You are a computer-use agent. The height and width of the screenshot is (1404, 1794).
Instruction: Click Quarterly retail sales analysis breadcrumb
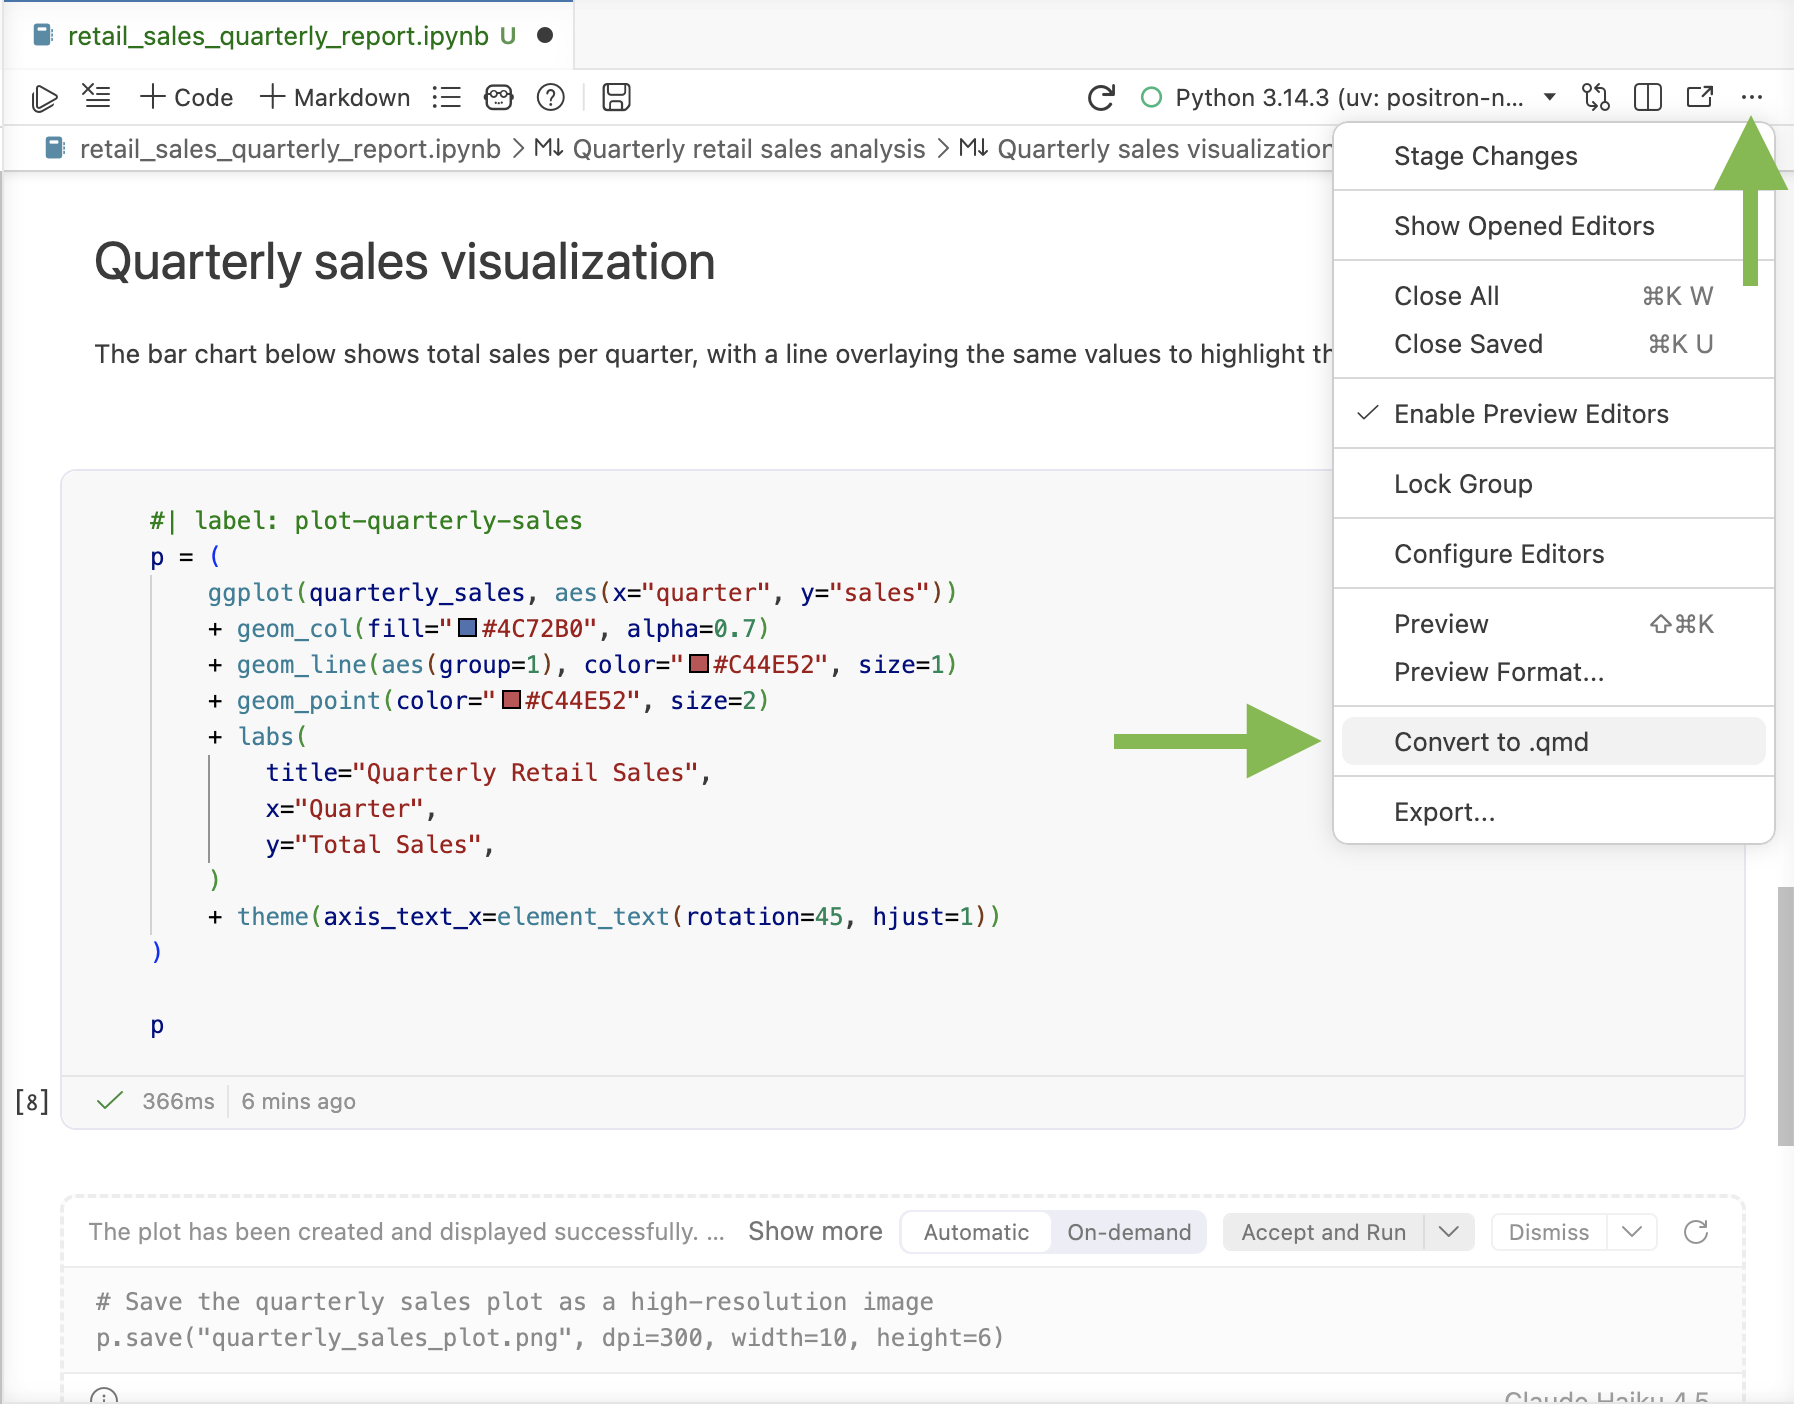coord(749,149)
